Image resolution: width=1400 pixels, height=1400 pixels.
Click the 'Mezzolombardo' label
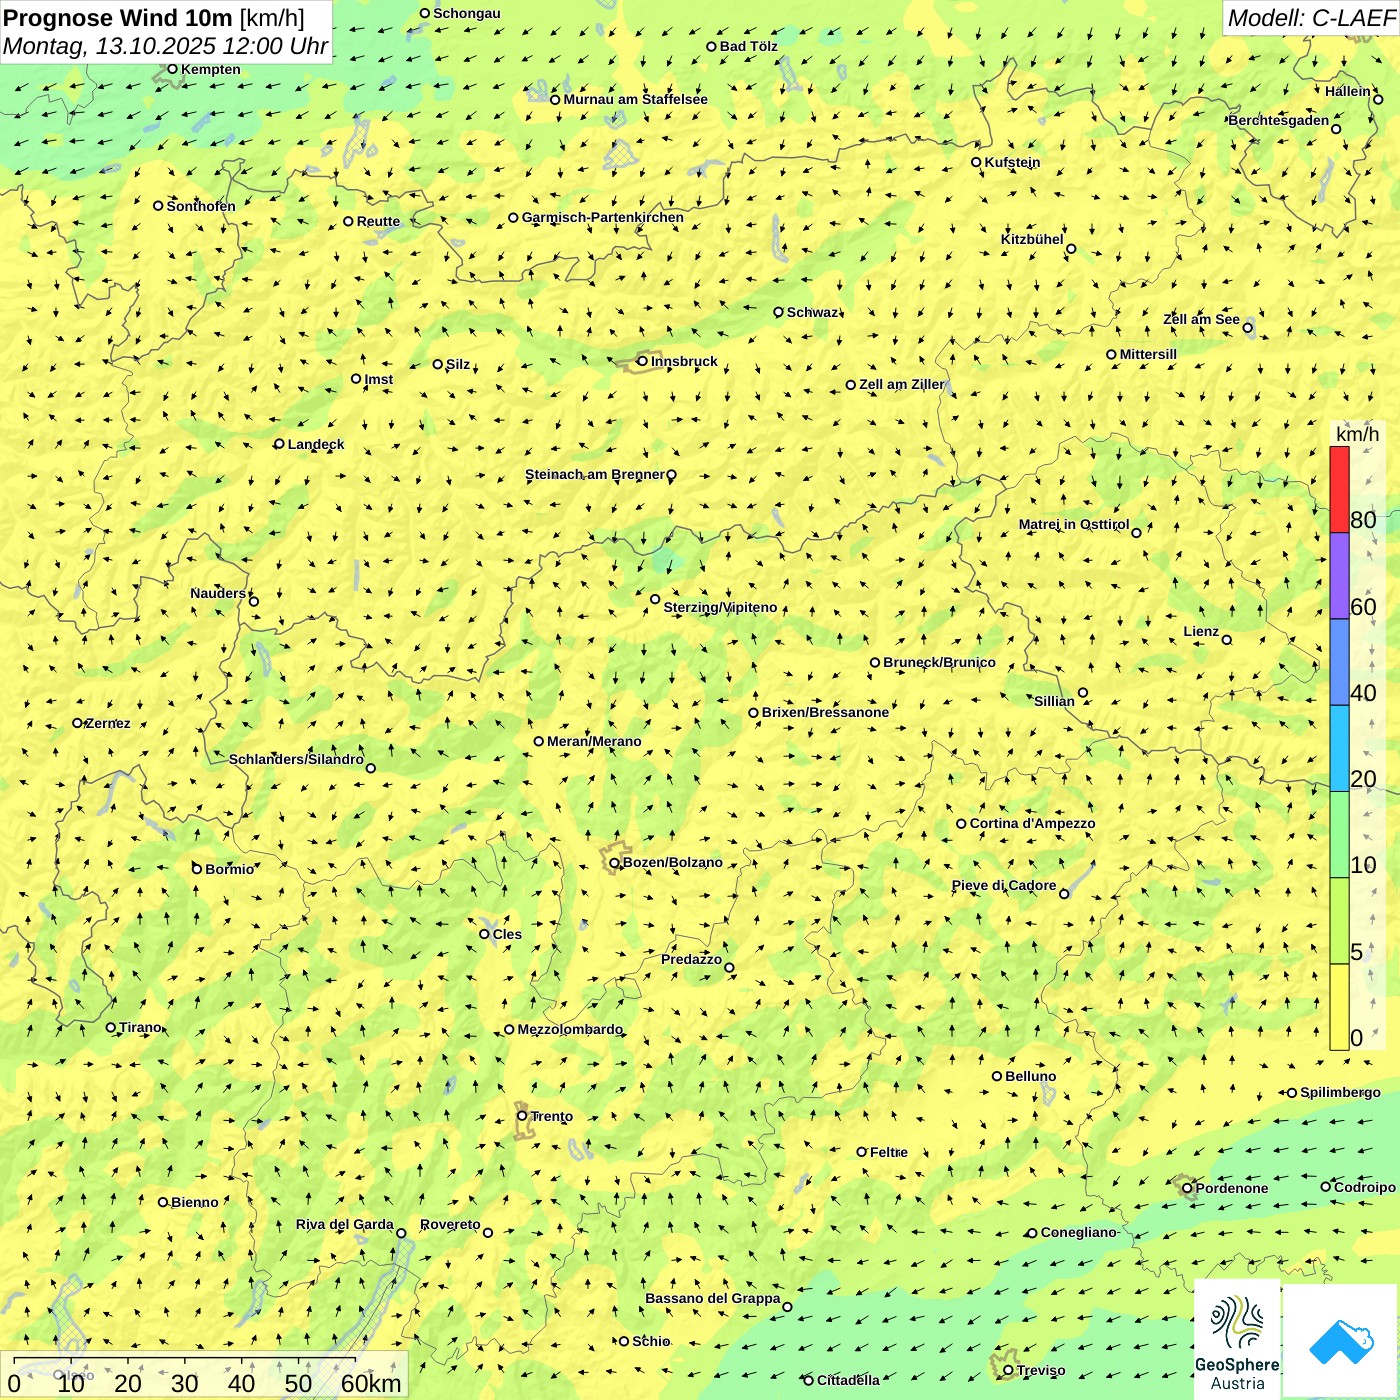(570, 1029)
